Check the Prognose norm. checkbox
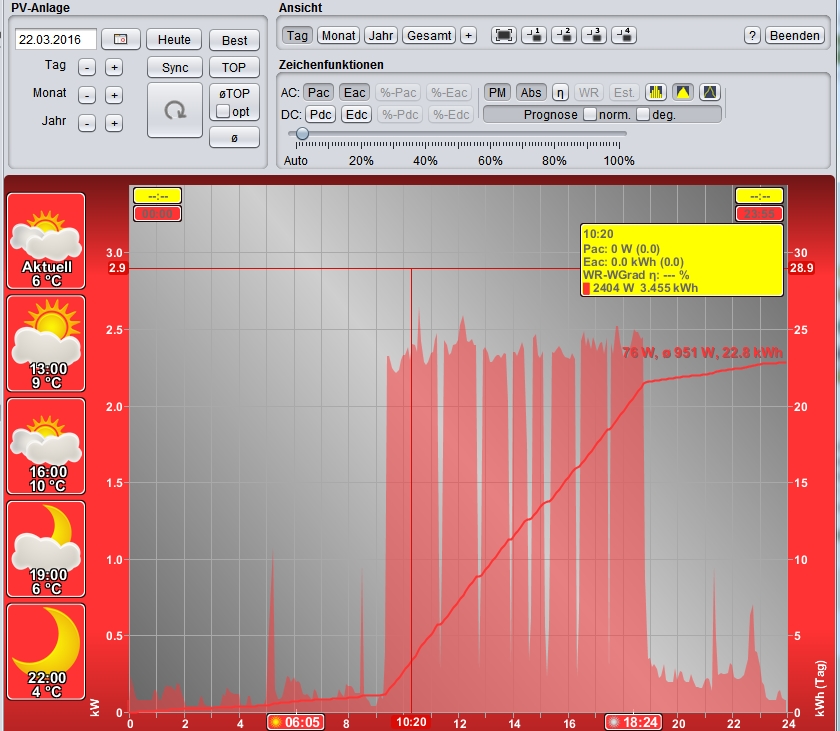840x731 pixels. point(590,114)
